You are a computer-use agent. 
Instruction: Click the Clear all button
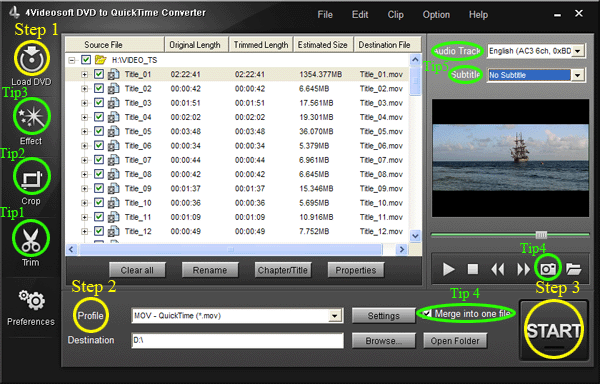point(137,270)
